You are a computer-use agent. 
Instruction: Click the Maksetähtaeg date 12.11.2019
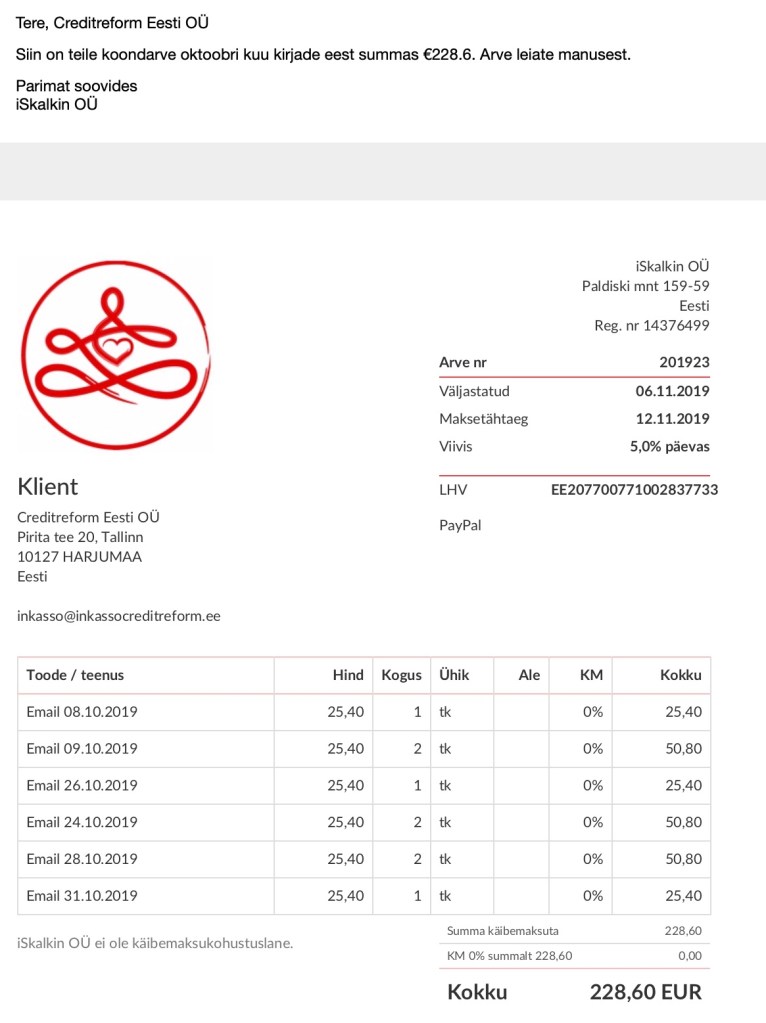[672, 419]
